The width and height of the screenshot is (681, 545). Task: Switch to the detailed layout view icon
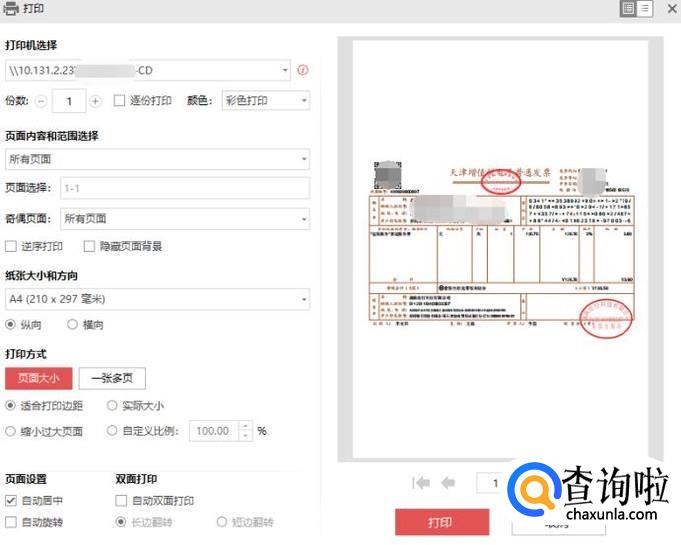(x=628, y=8)
